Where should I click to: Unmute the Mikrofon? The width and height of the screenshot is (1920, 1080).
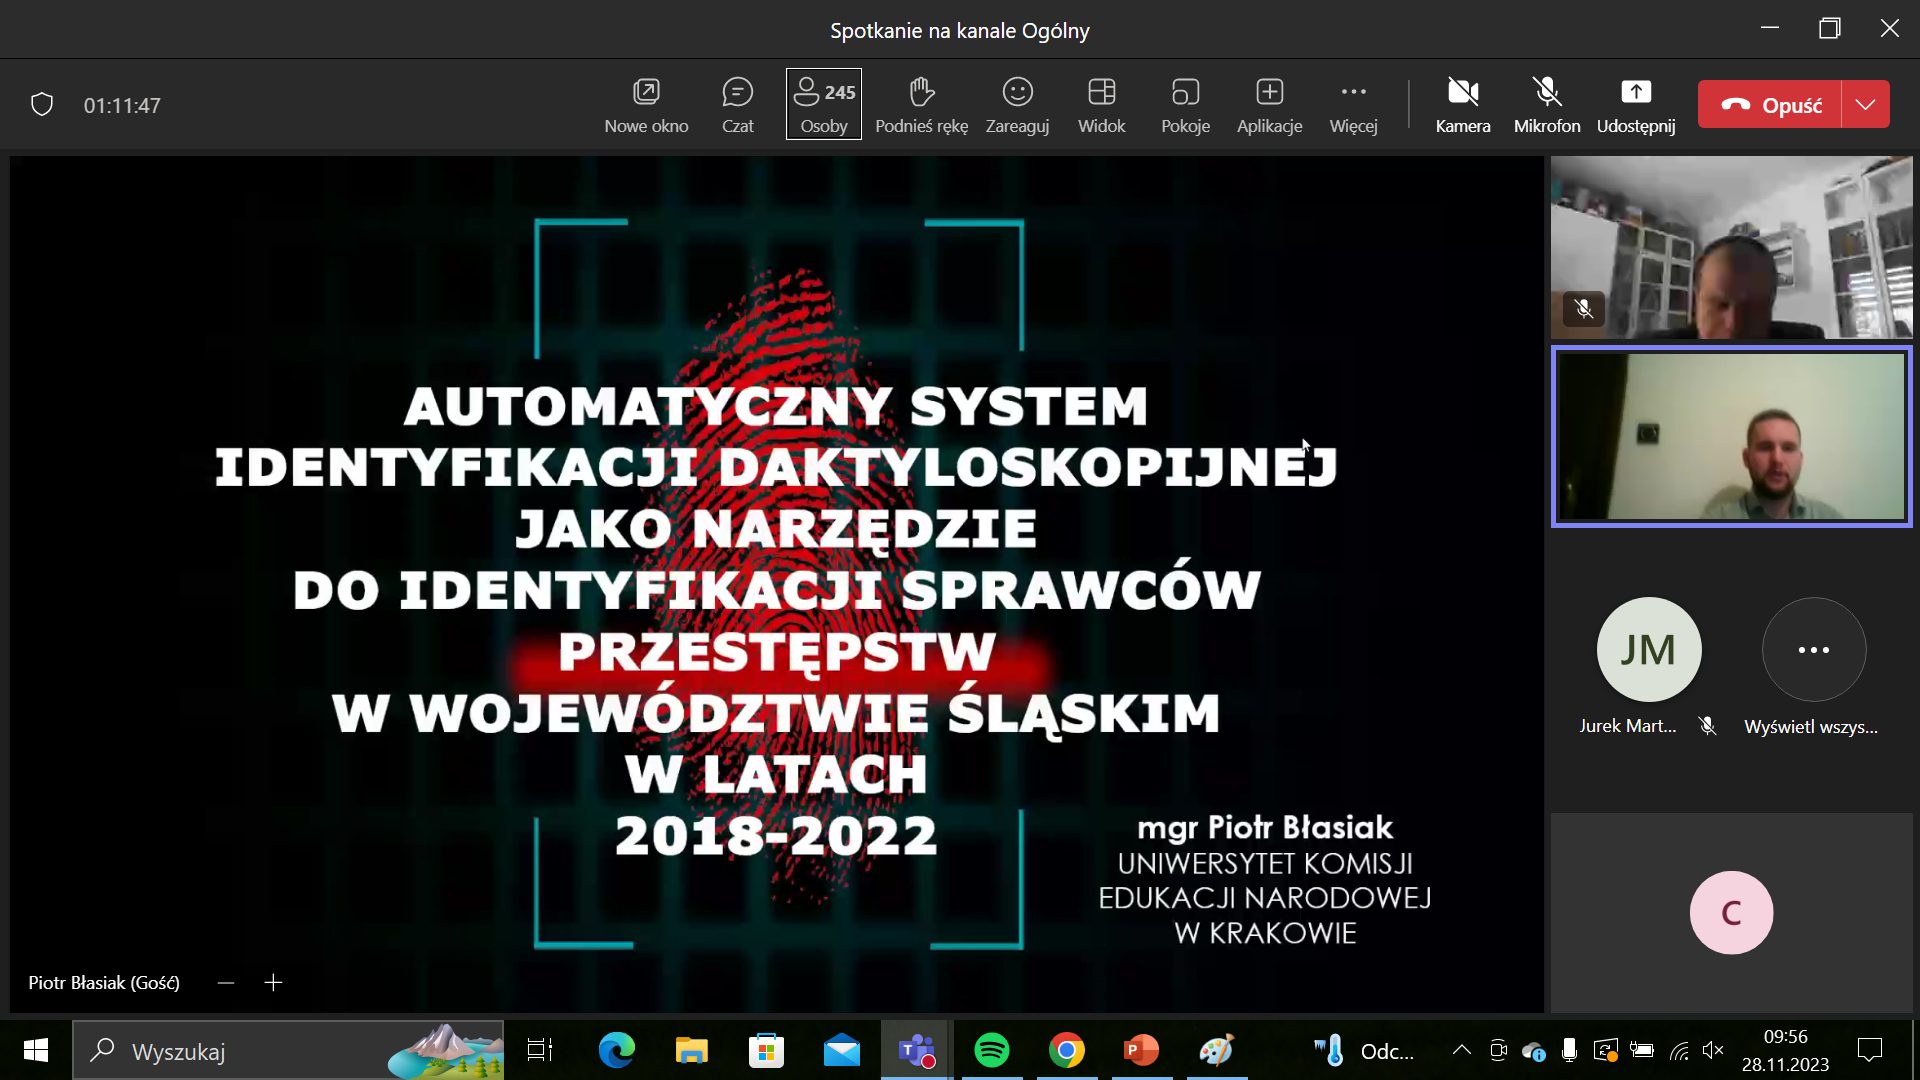(1546, 104)
